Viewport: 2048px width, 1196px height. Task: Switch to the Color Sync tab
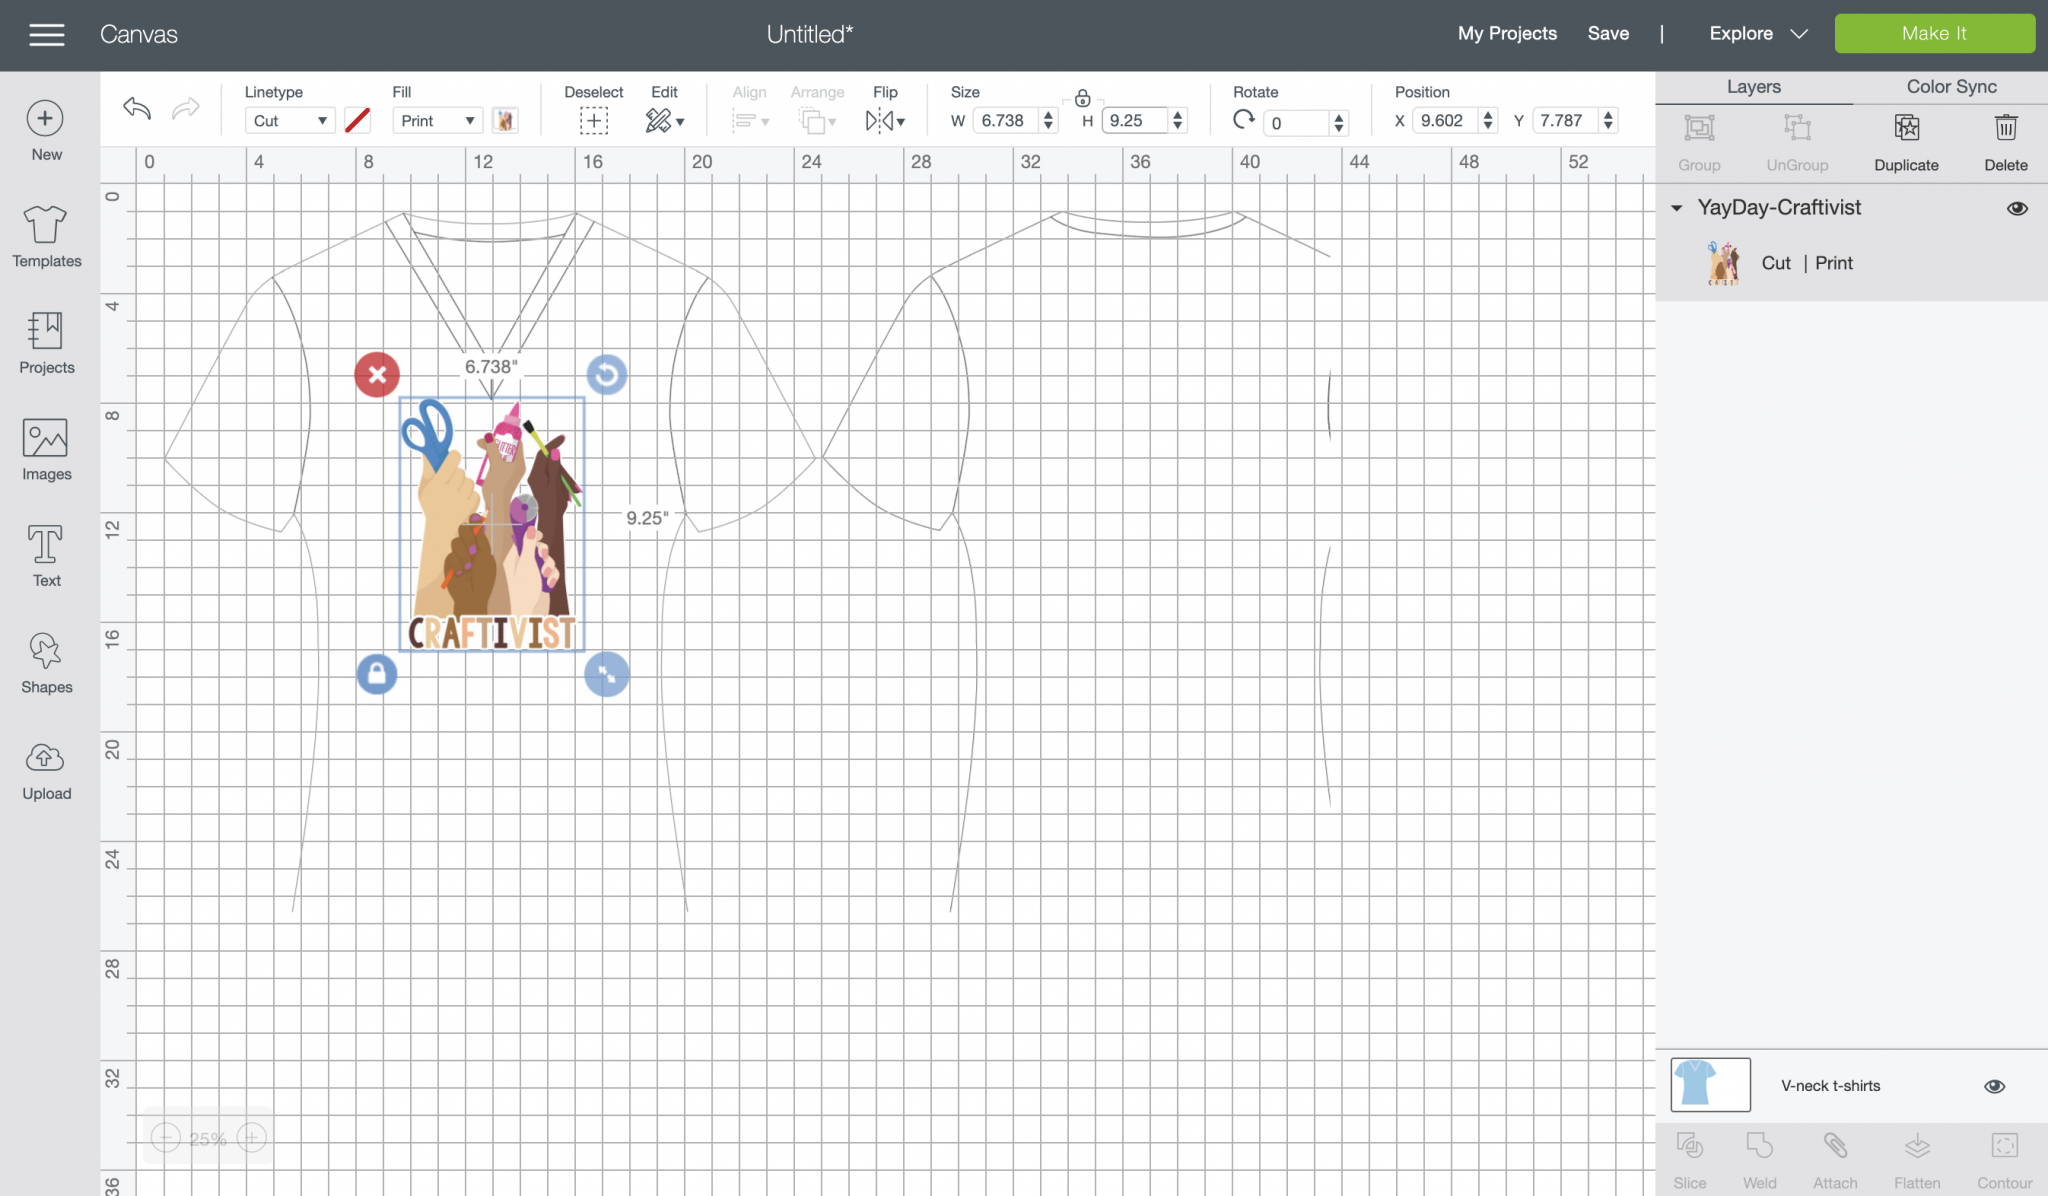point(1951,87)
